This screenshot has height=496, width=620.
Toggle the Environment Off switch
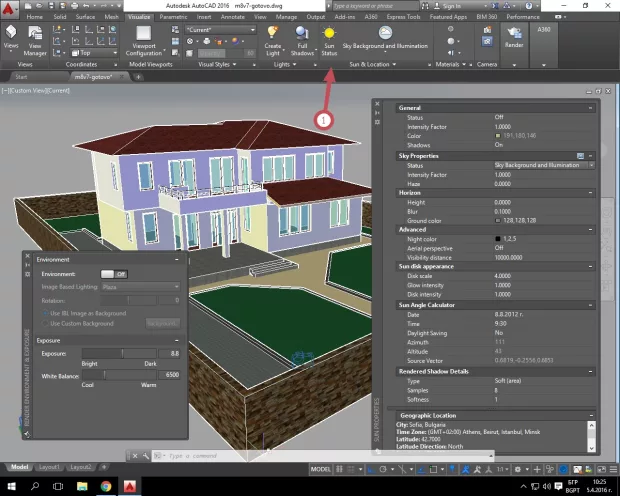coord(114,273)
